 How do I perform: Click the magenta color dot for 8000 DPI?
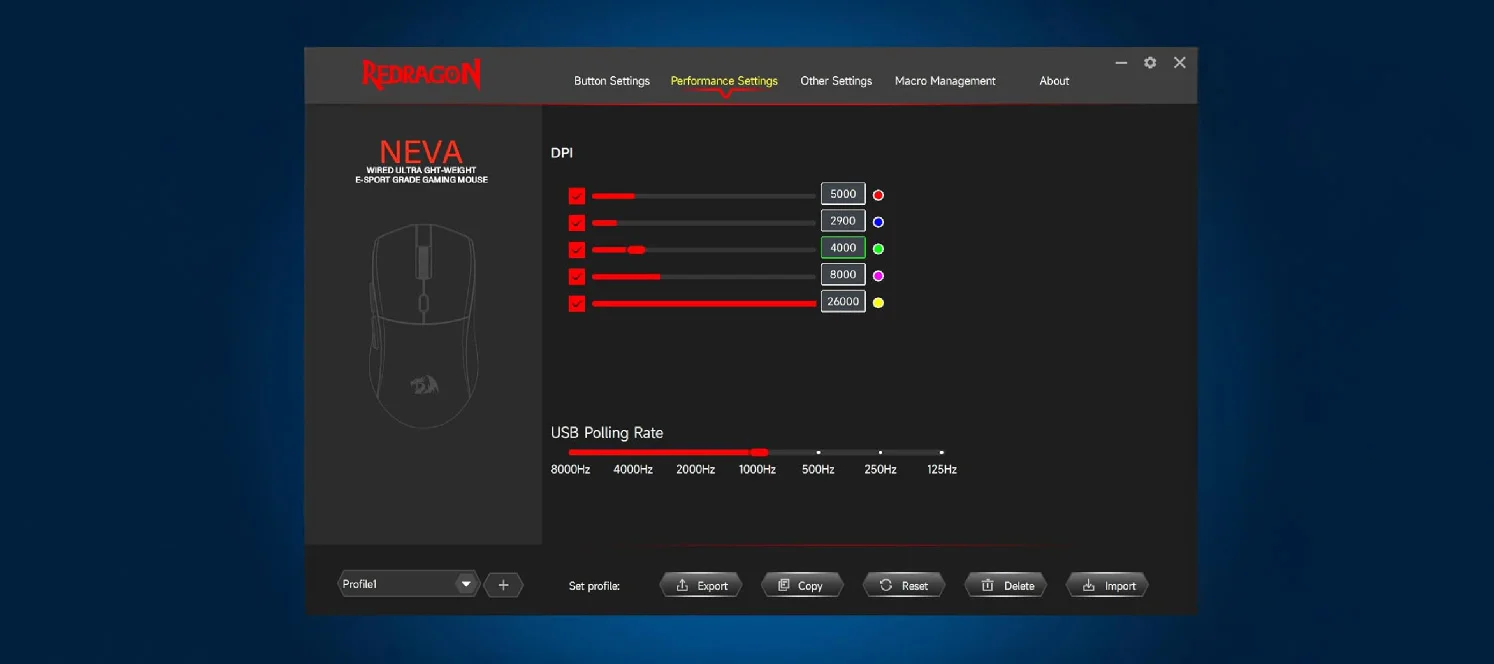[879, 276]
